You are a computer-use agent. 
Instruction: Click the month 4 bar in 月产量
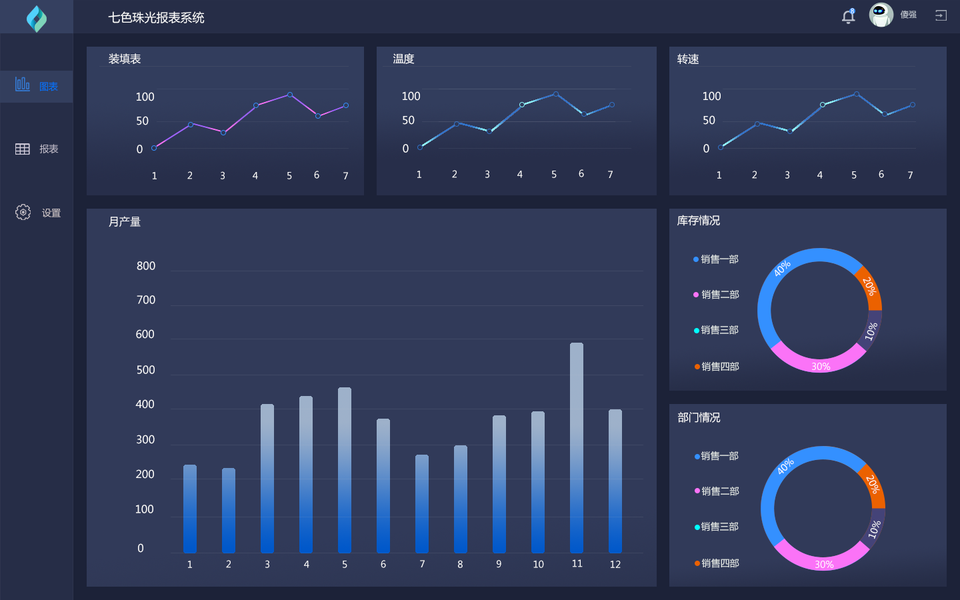pyautogui.click(x=306, y=475)
